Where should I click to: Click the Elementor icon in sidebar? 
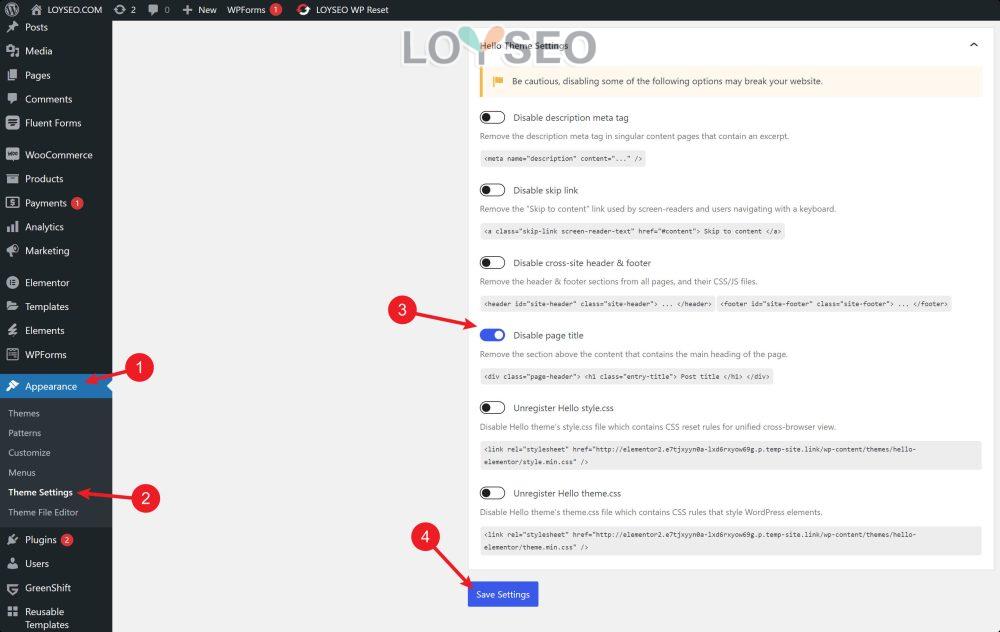pos(12,283)
